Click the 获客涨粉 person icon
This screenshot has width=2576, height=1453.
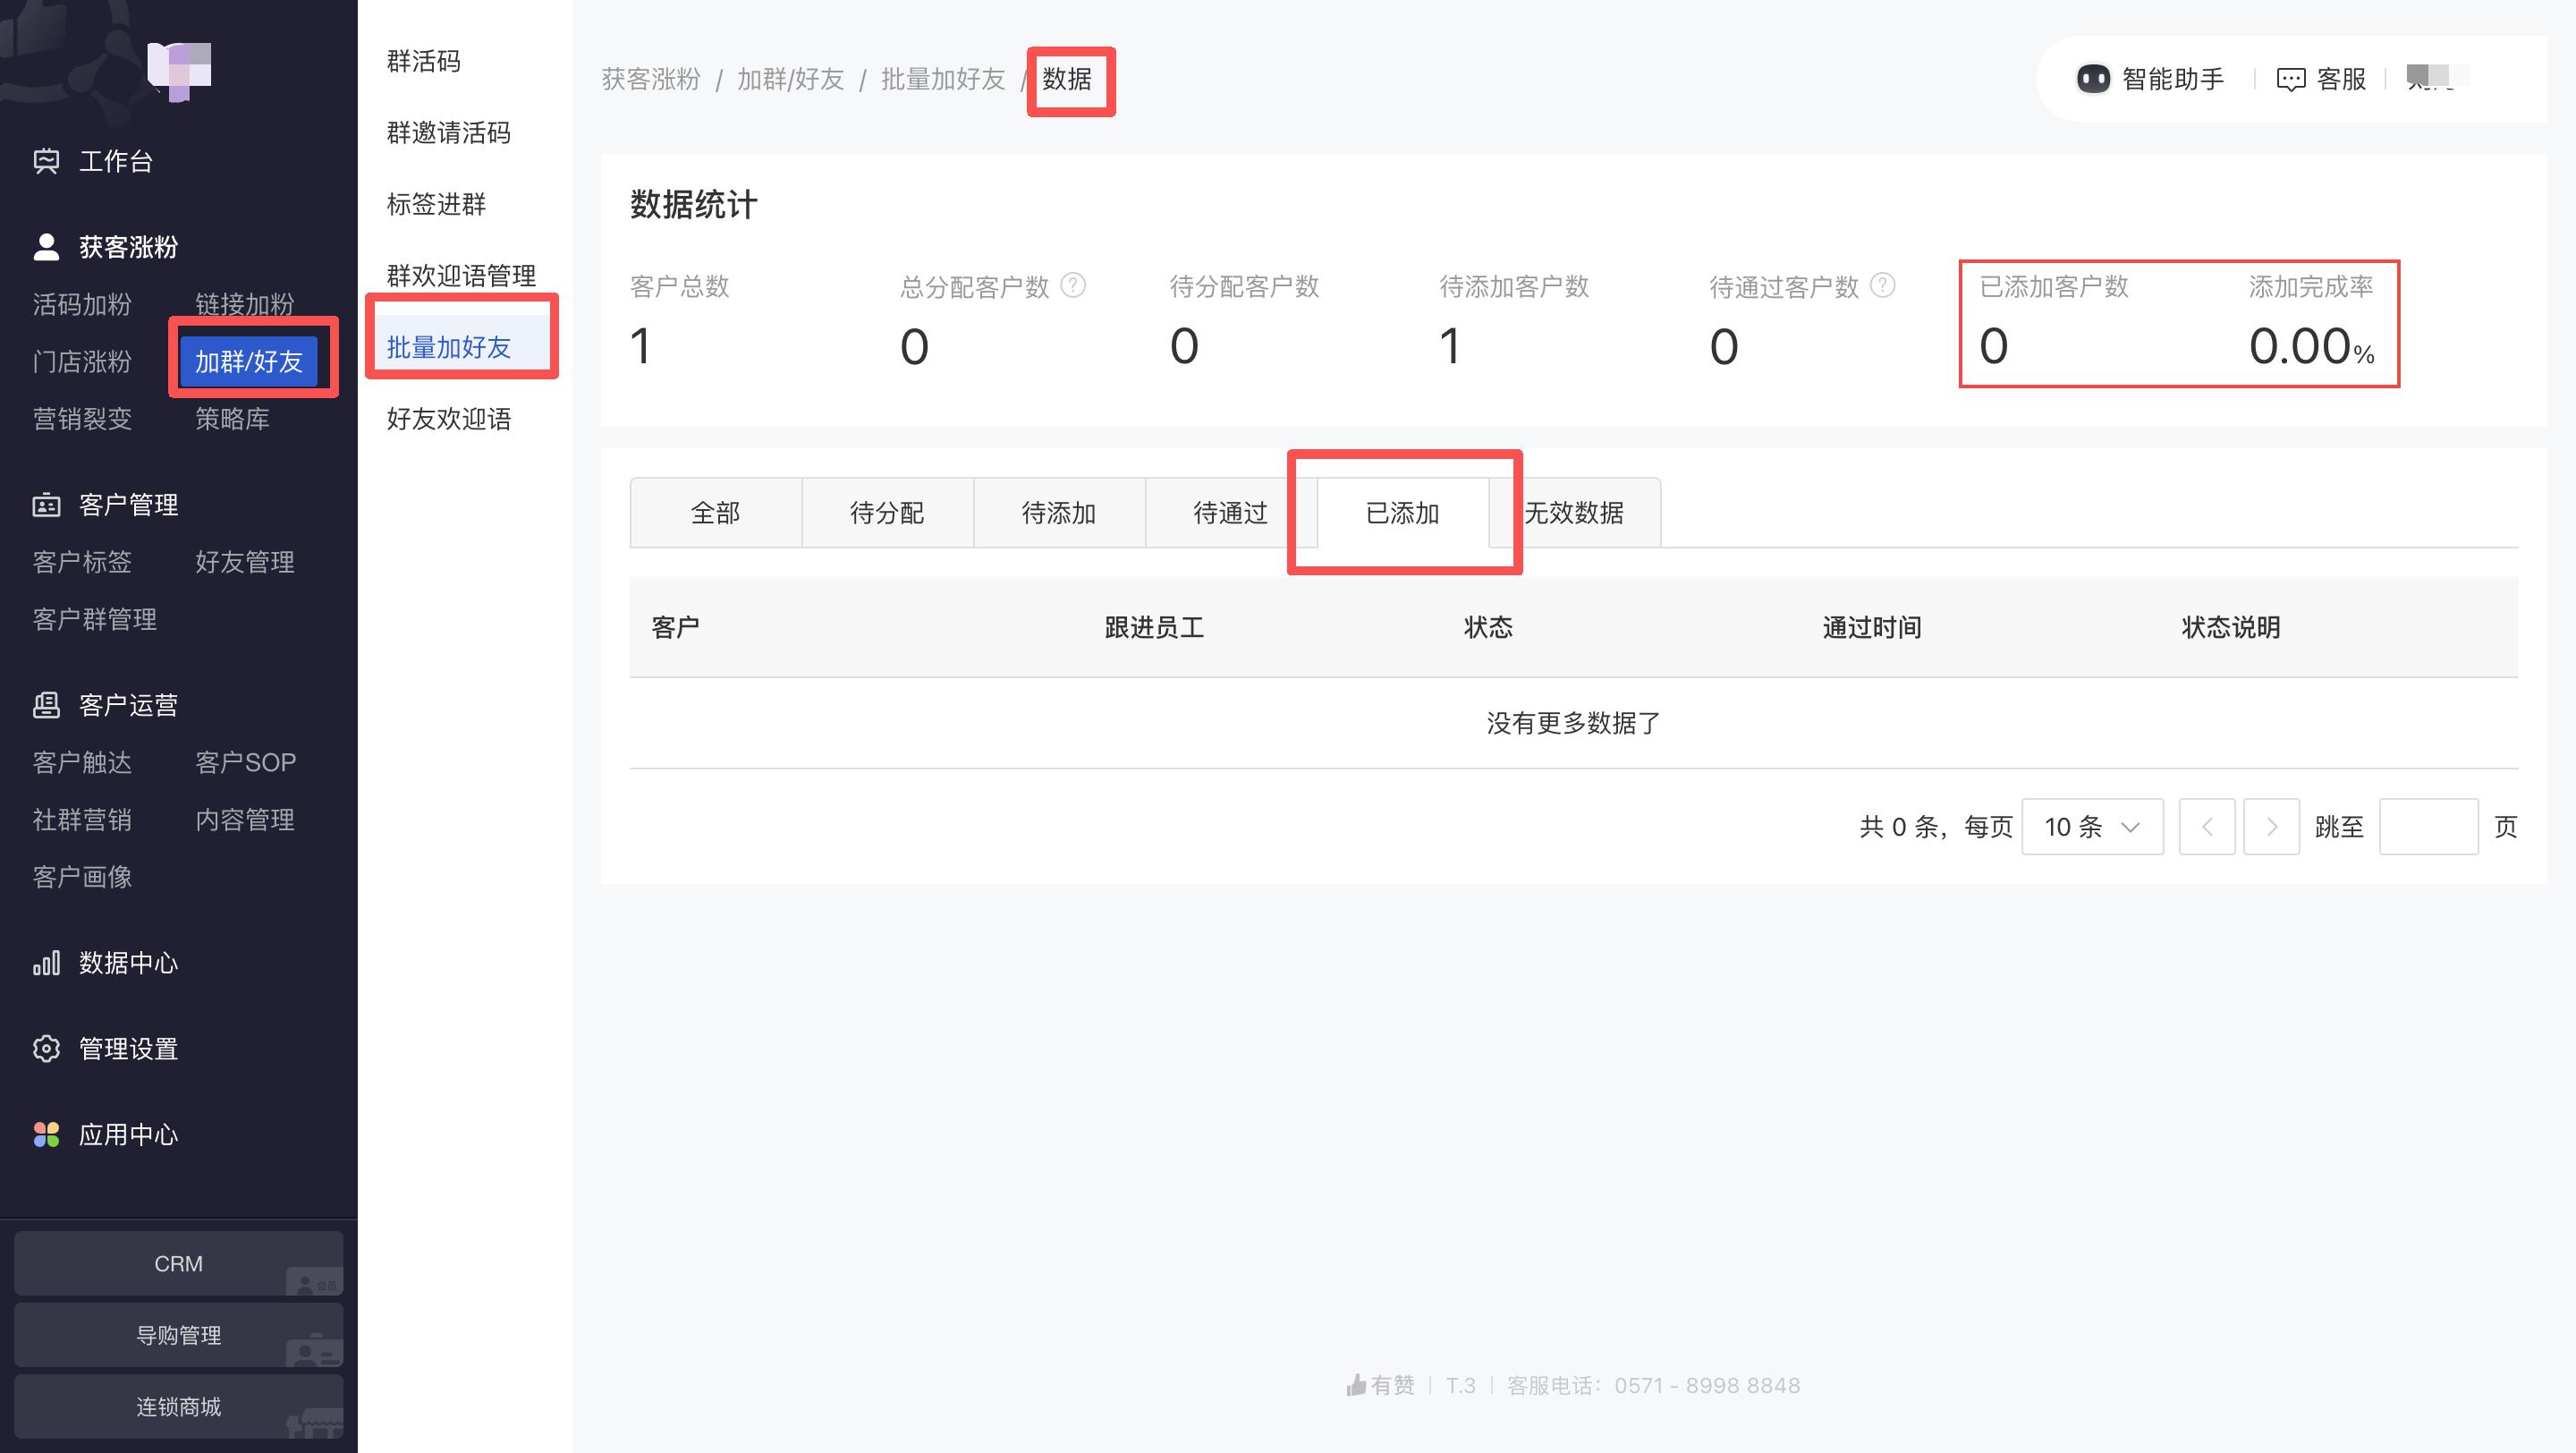tap(46, 247)
